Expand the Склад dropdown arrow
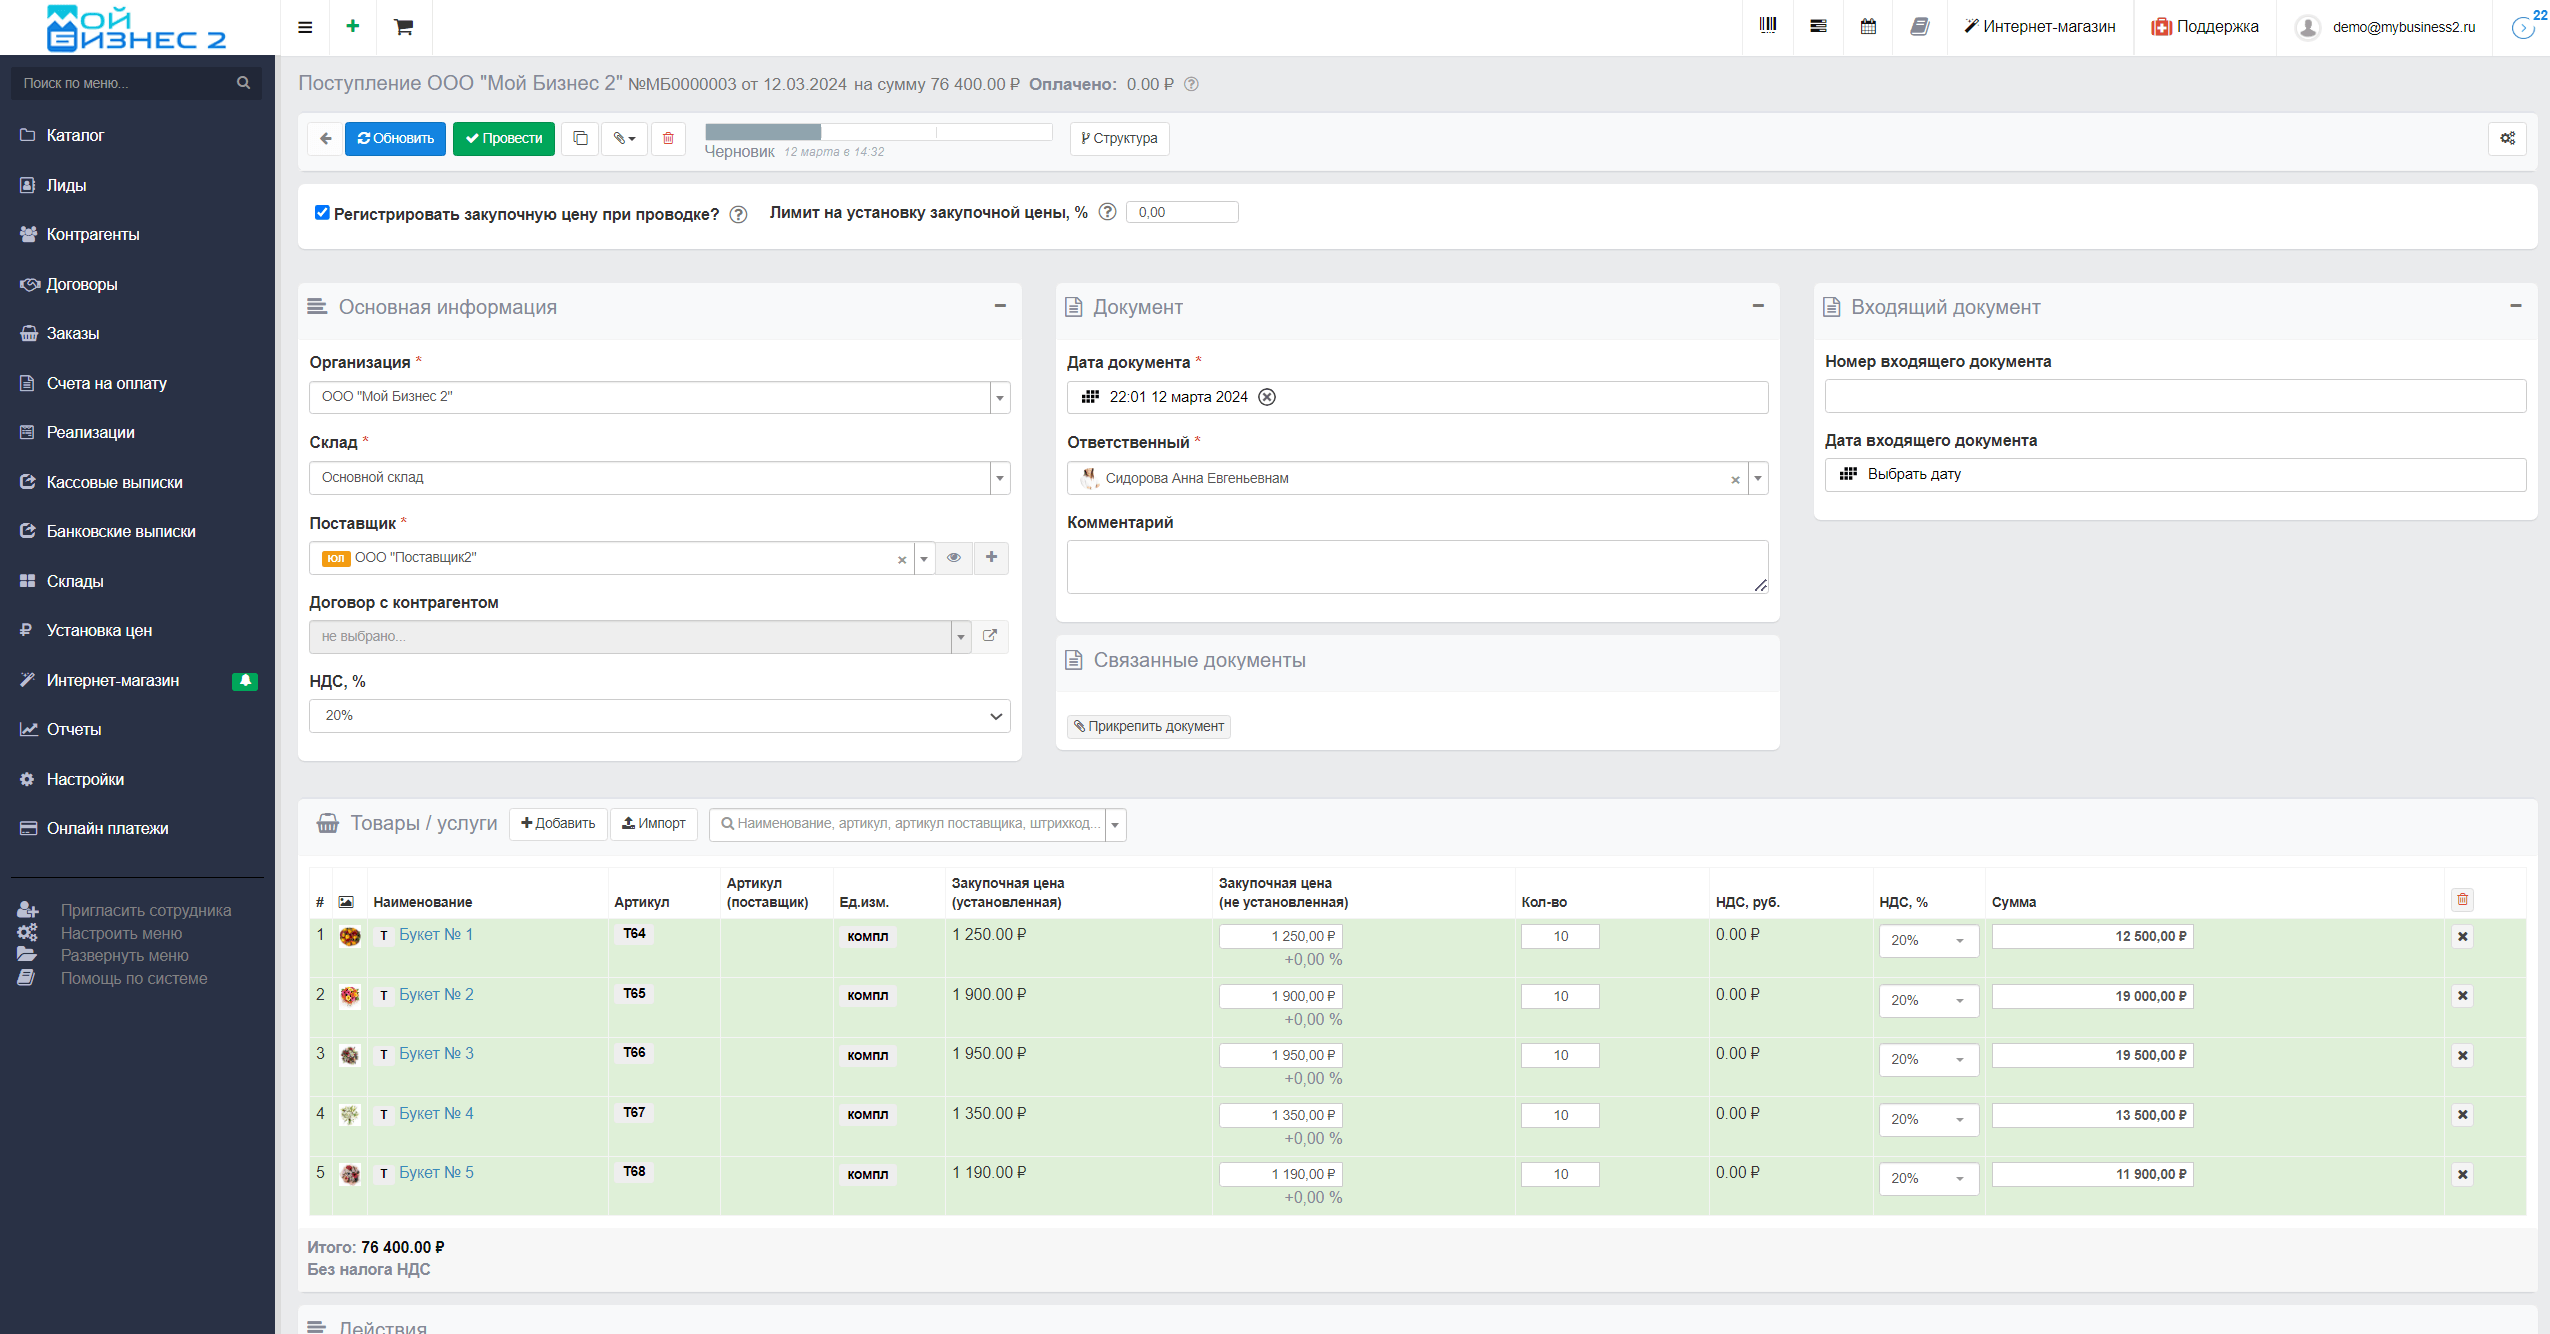The width and height of the screenshot is (2550, 1334). [999, 478]
